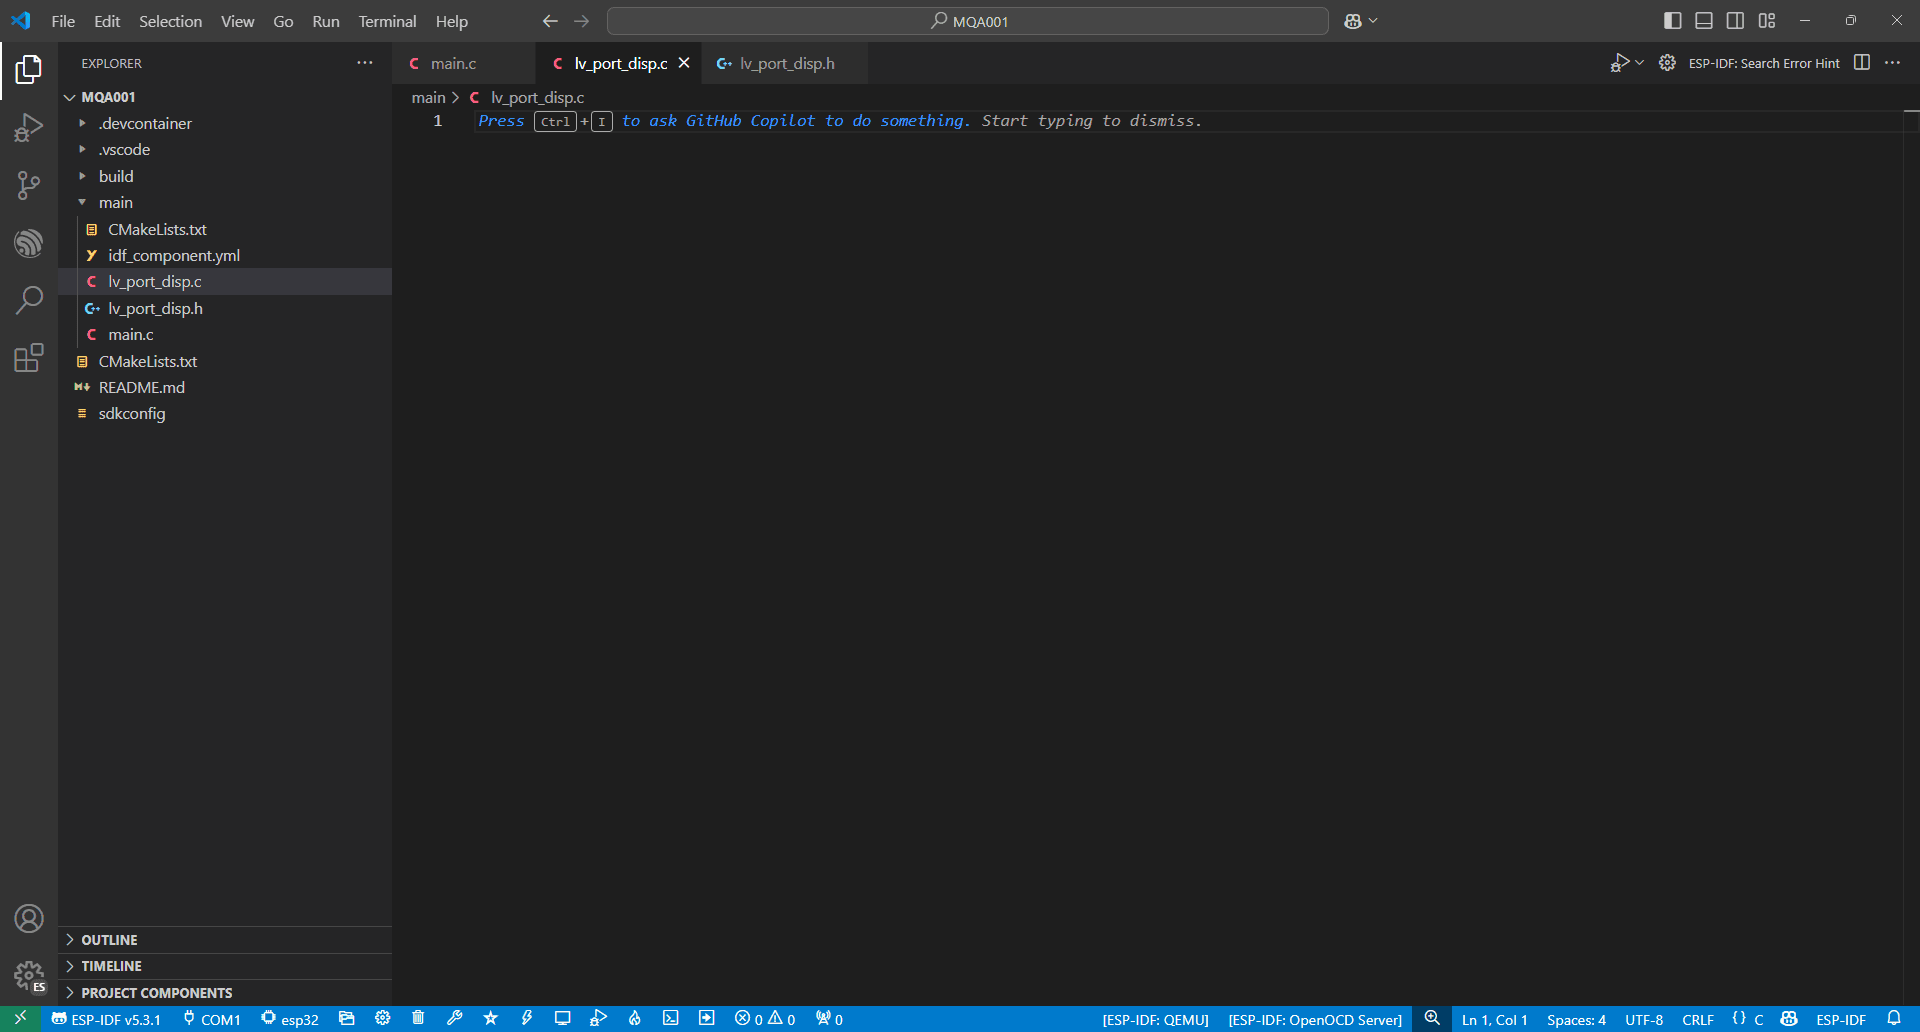1920x1032 pixels.
Task: Change encoding via UTF-8
Action: [1644, 1019]
